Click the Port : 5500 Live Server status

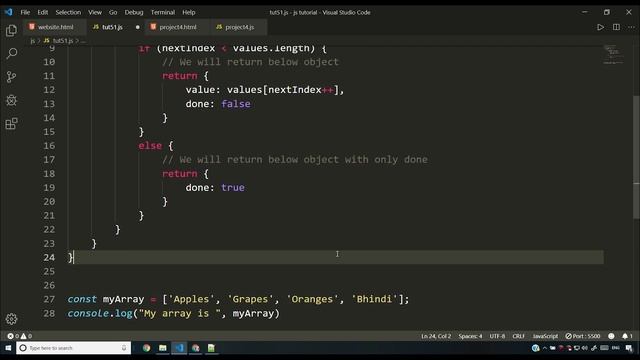tap(583, 336)
